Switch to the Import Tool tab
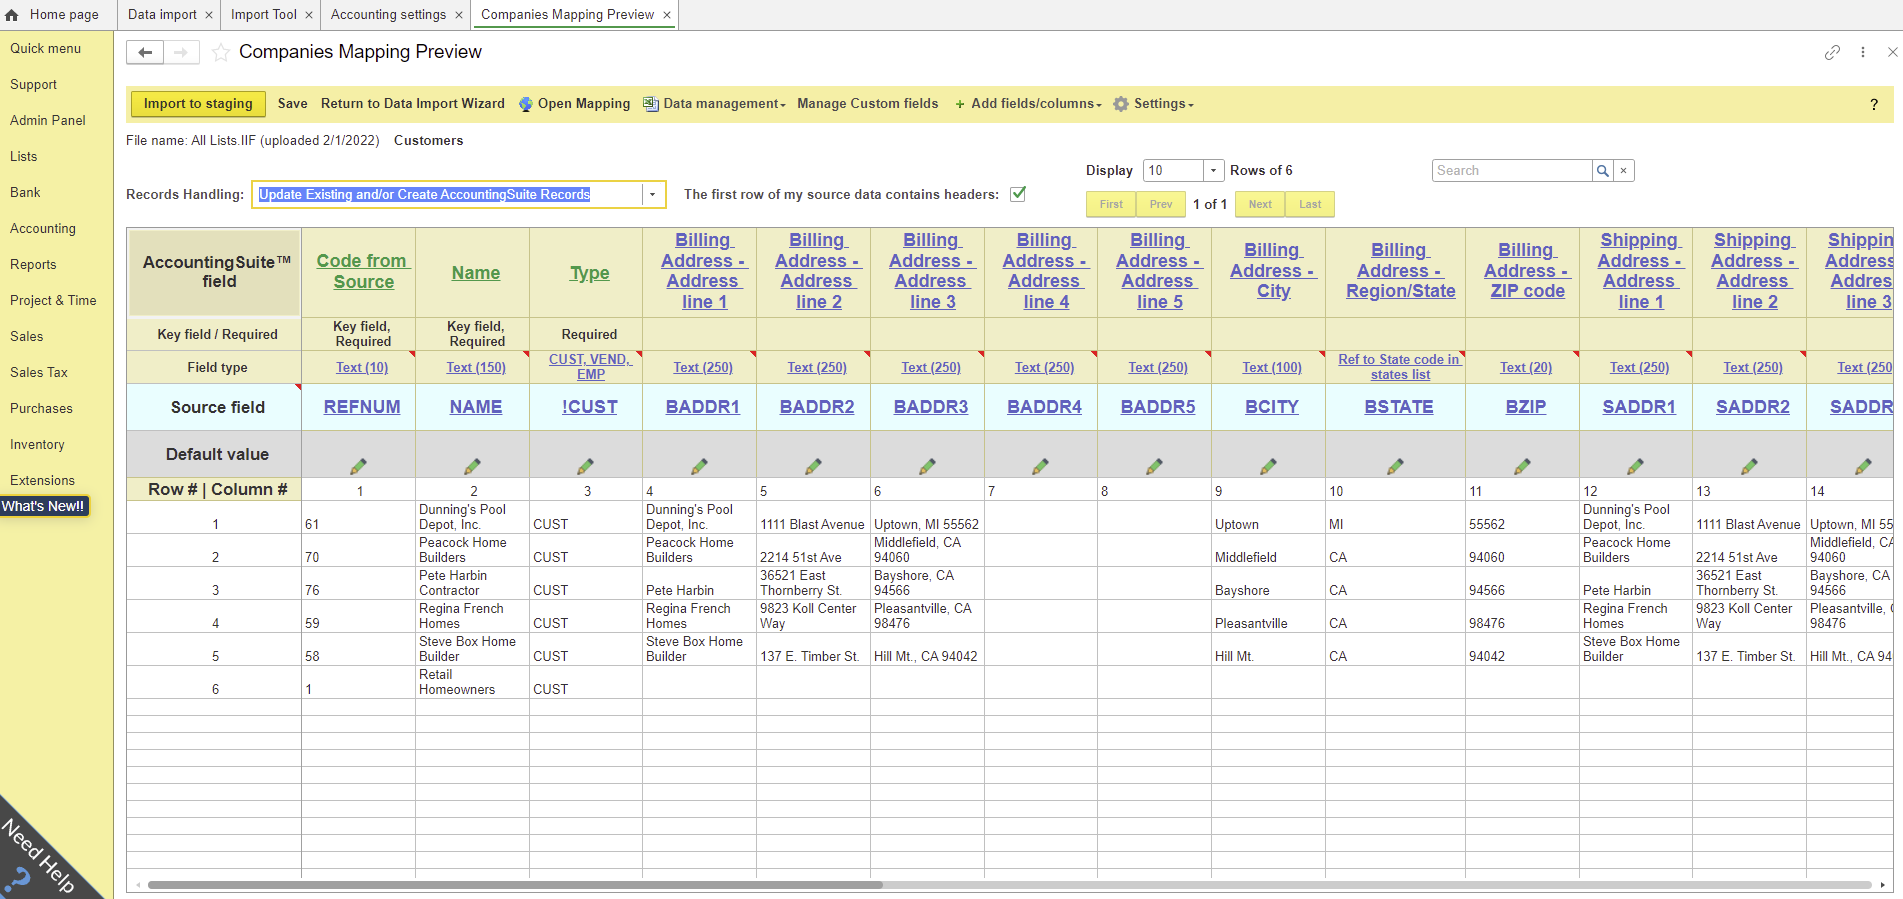 coord(264,15)
